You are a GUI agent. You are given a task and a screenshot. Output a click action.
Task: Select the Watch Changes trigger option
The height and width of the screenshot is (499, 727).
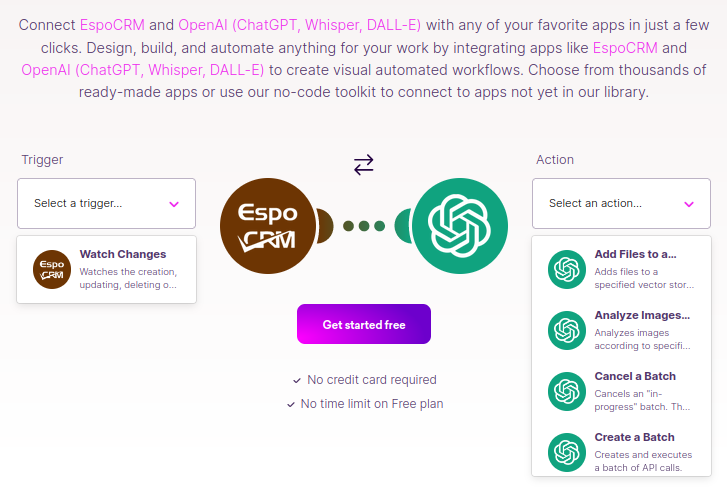point(107,269)
